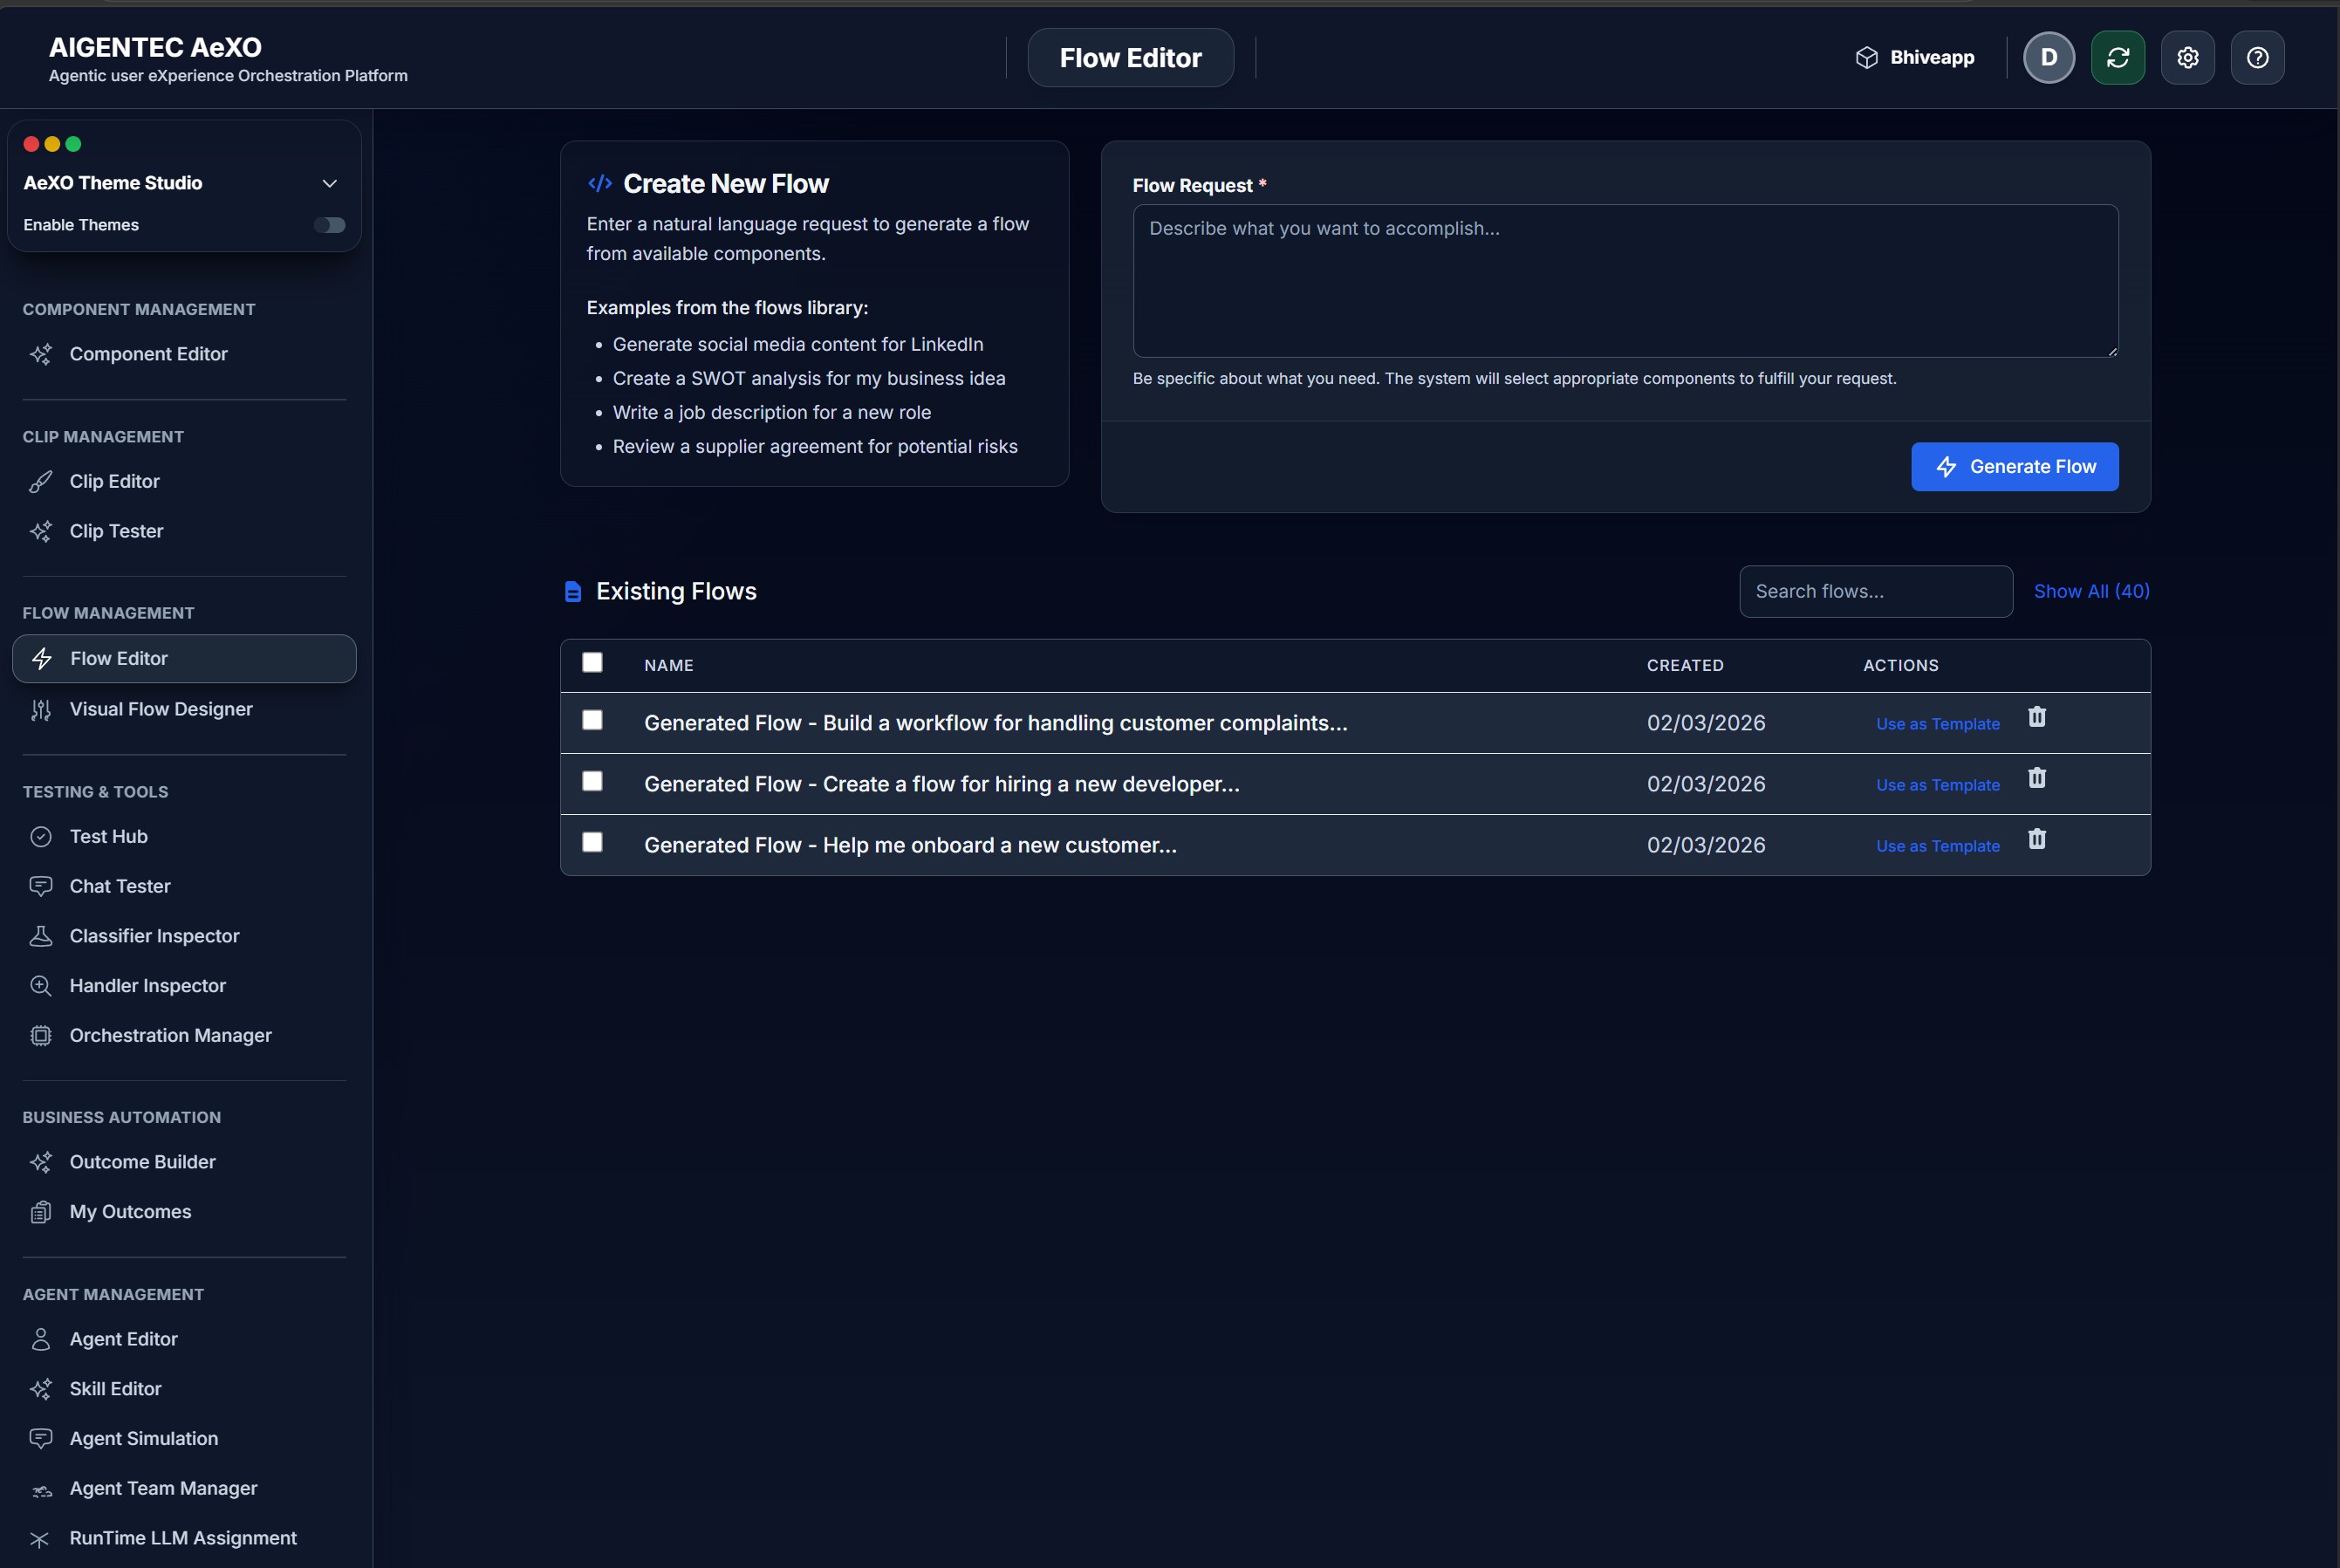
Task: Select the Agent Simulation tool
Action: pos(143,1438)
